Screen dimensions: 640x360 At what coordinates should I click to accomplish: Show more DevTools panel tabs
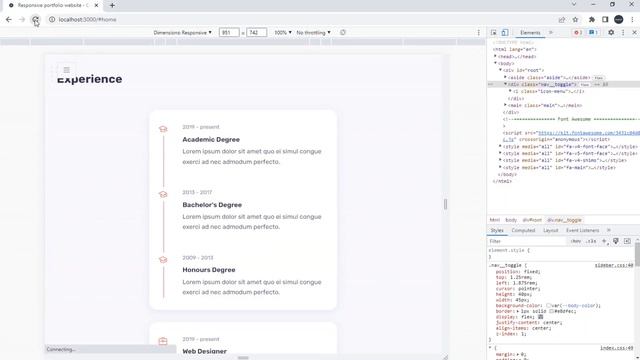551,32
